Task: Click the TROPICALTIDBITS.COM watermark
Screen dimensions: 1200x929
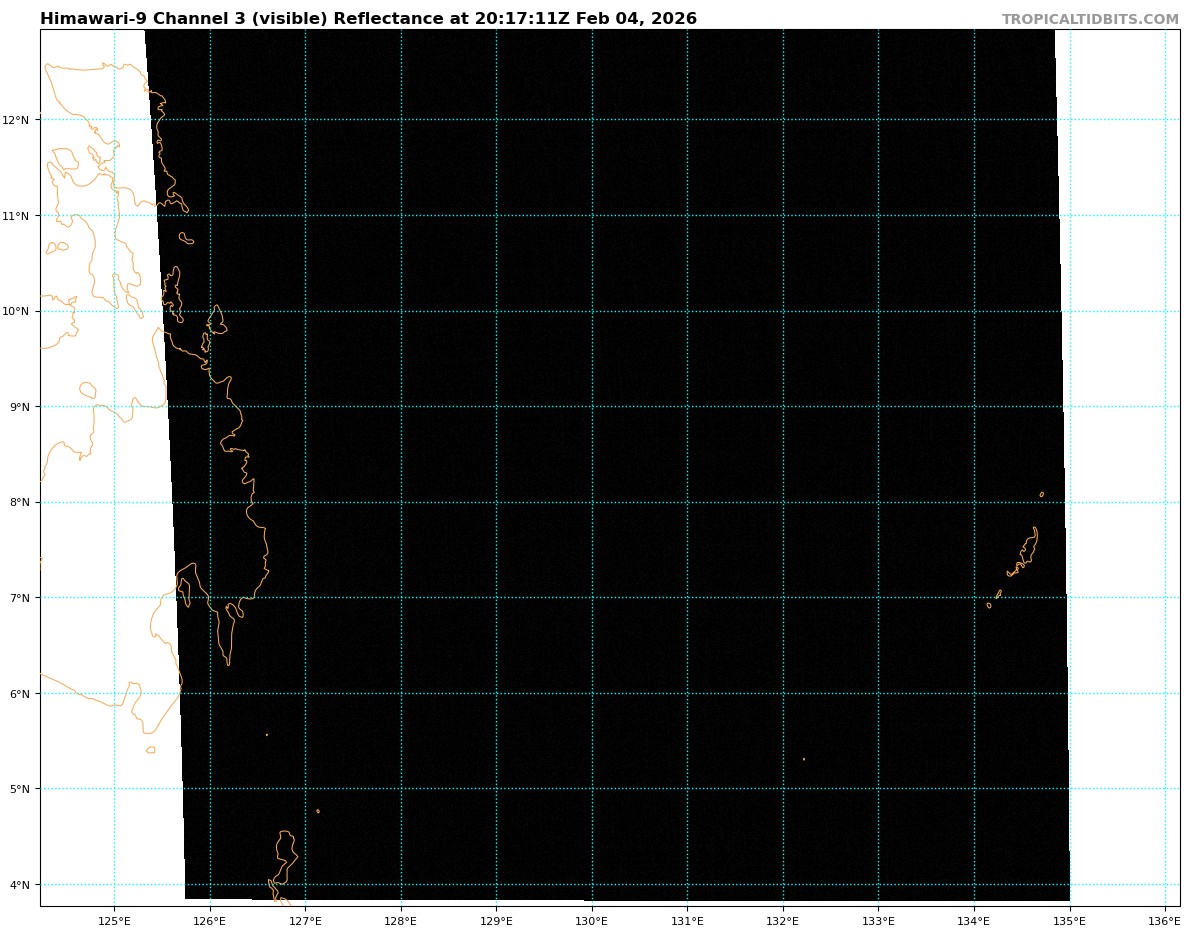Action: tap(1090, 19)
